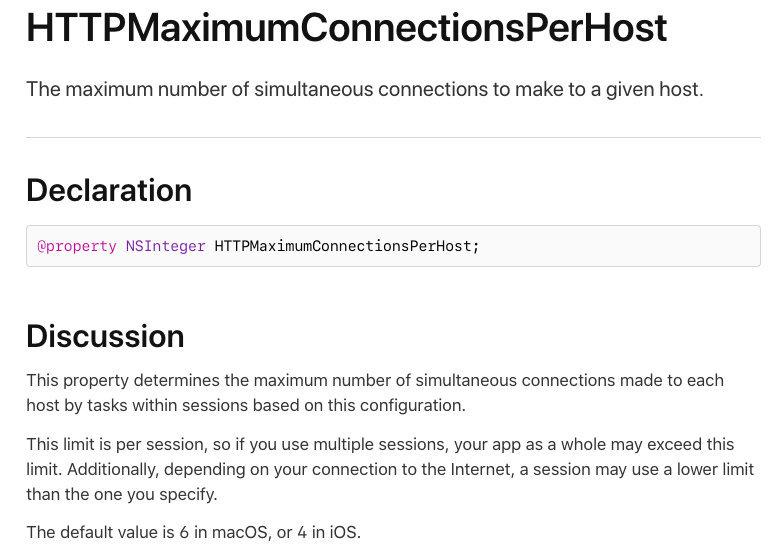Click the Discussion section heading
Image resolution: width=775 pixels, height=554 pixels.
pos(105,337)
